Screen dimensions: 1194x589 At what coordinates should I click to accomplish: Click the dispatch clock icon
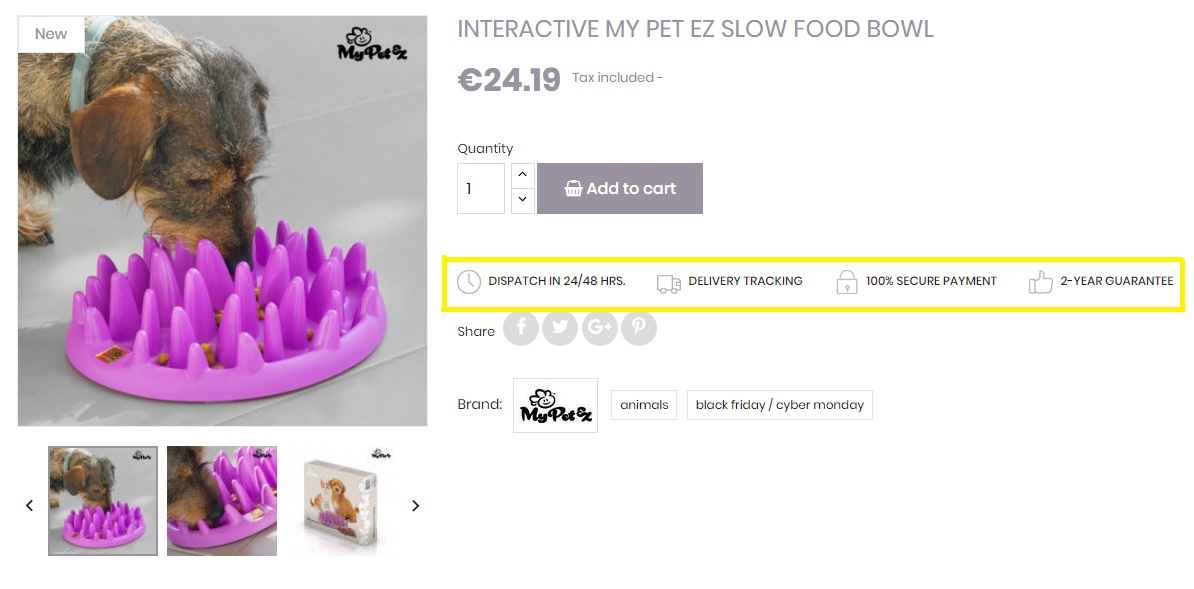point(468,282)
